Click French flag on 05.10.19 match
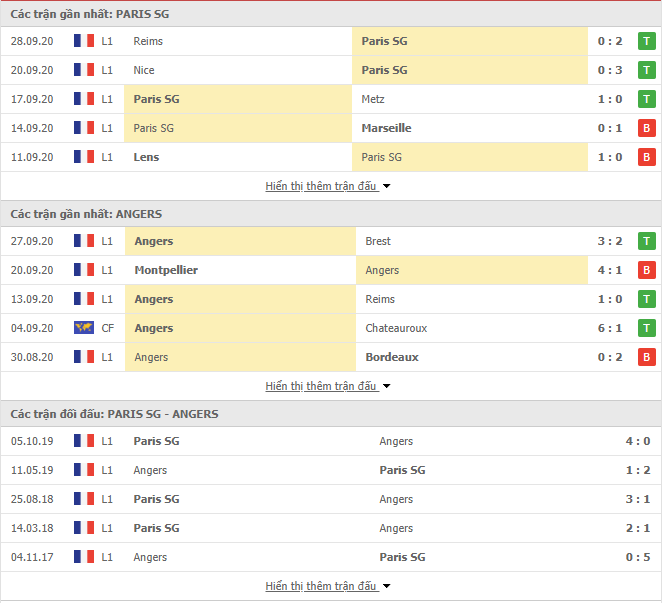 (84, 441)
